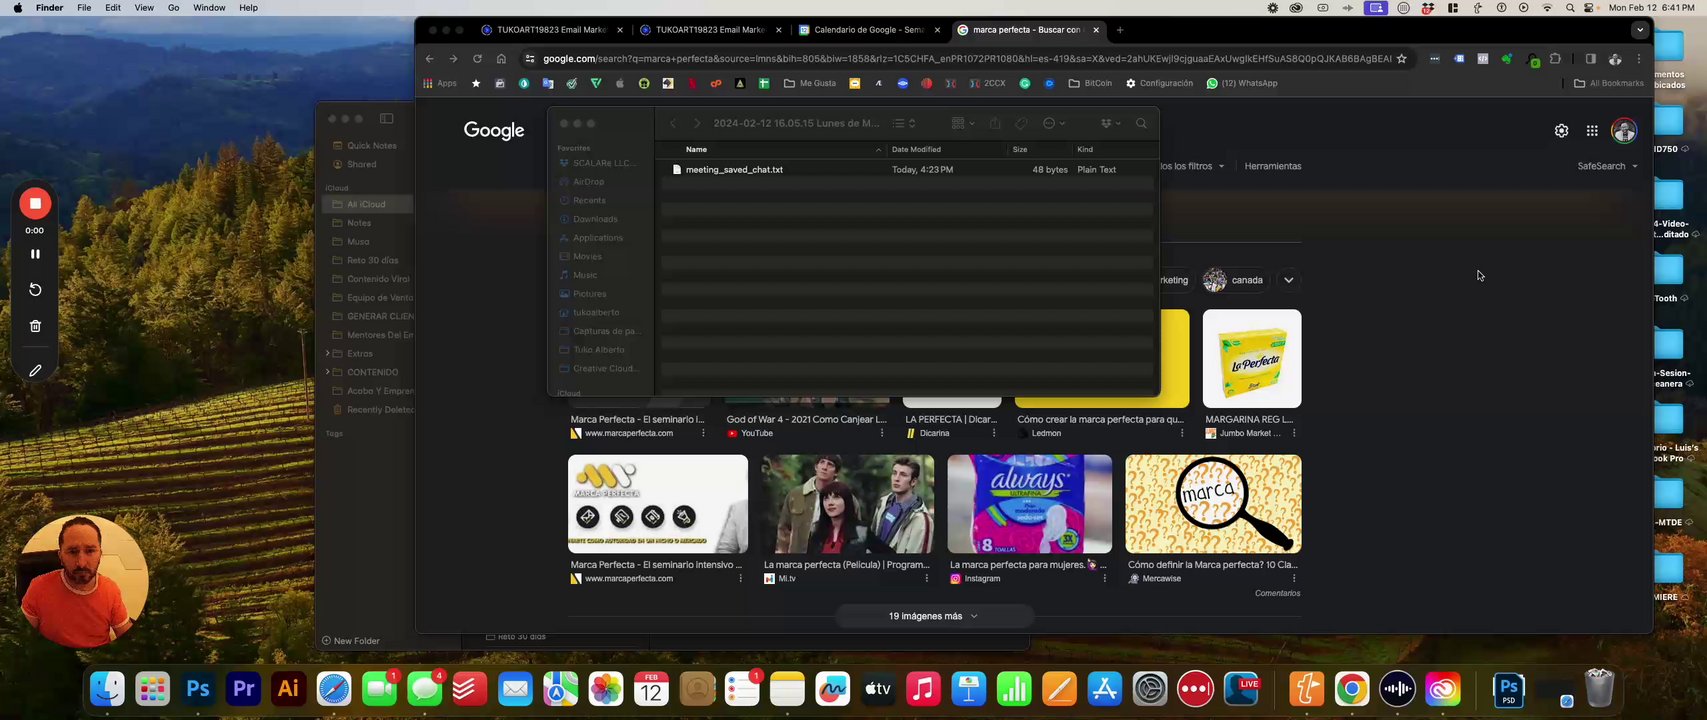Open the Finder action ellipsis menu

1053,123
